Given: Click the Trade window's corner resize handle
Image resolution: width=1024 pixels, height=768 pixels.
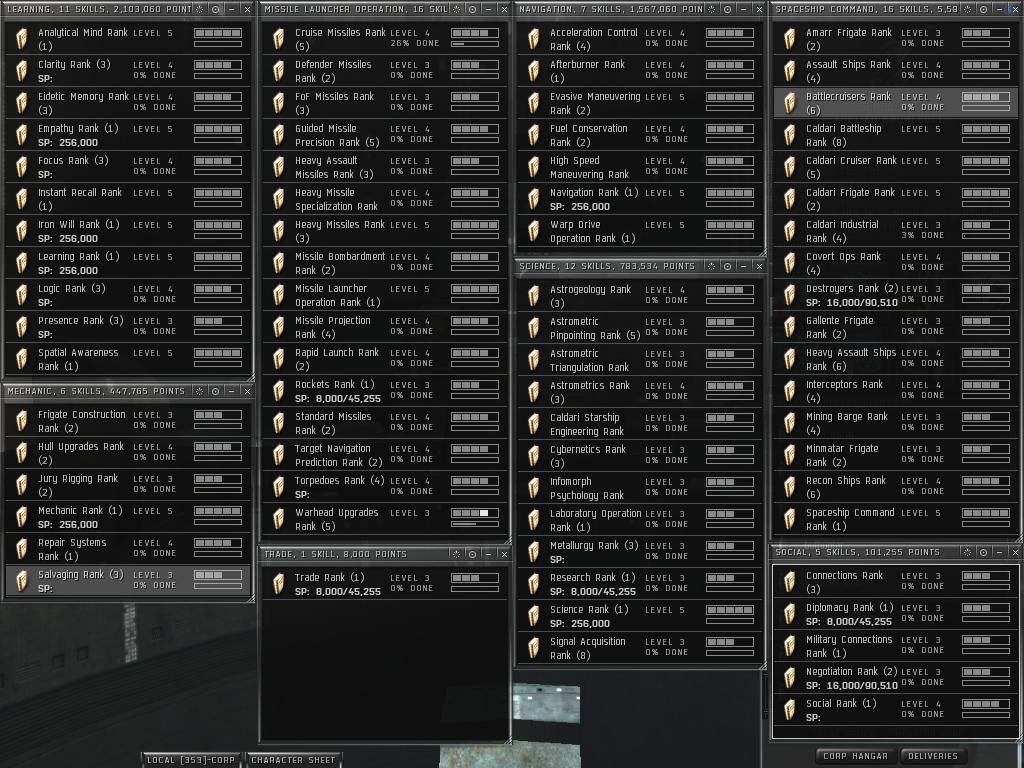Looking at the screenshot, I should [507, 740].
